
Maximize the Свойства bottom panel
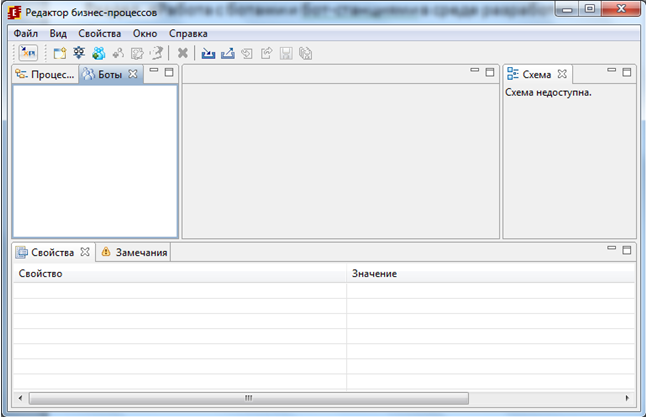(x=627, y=250)
